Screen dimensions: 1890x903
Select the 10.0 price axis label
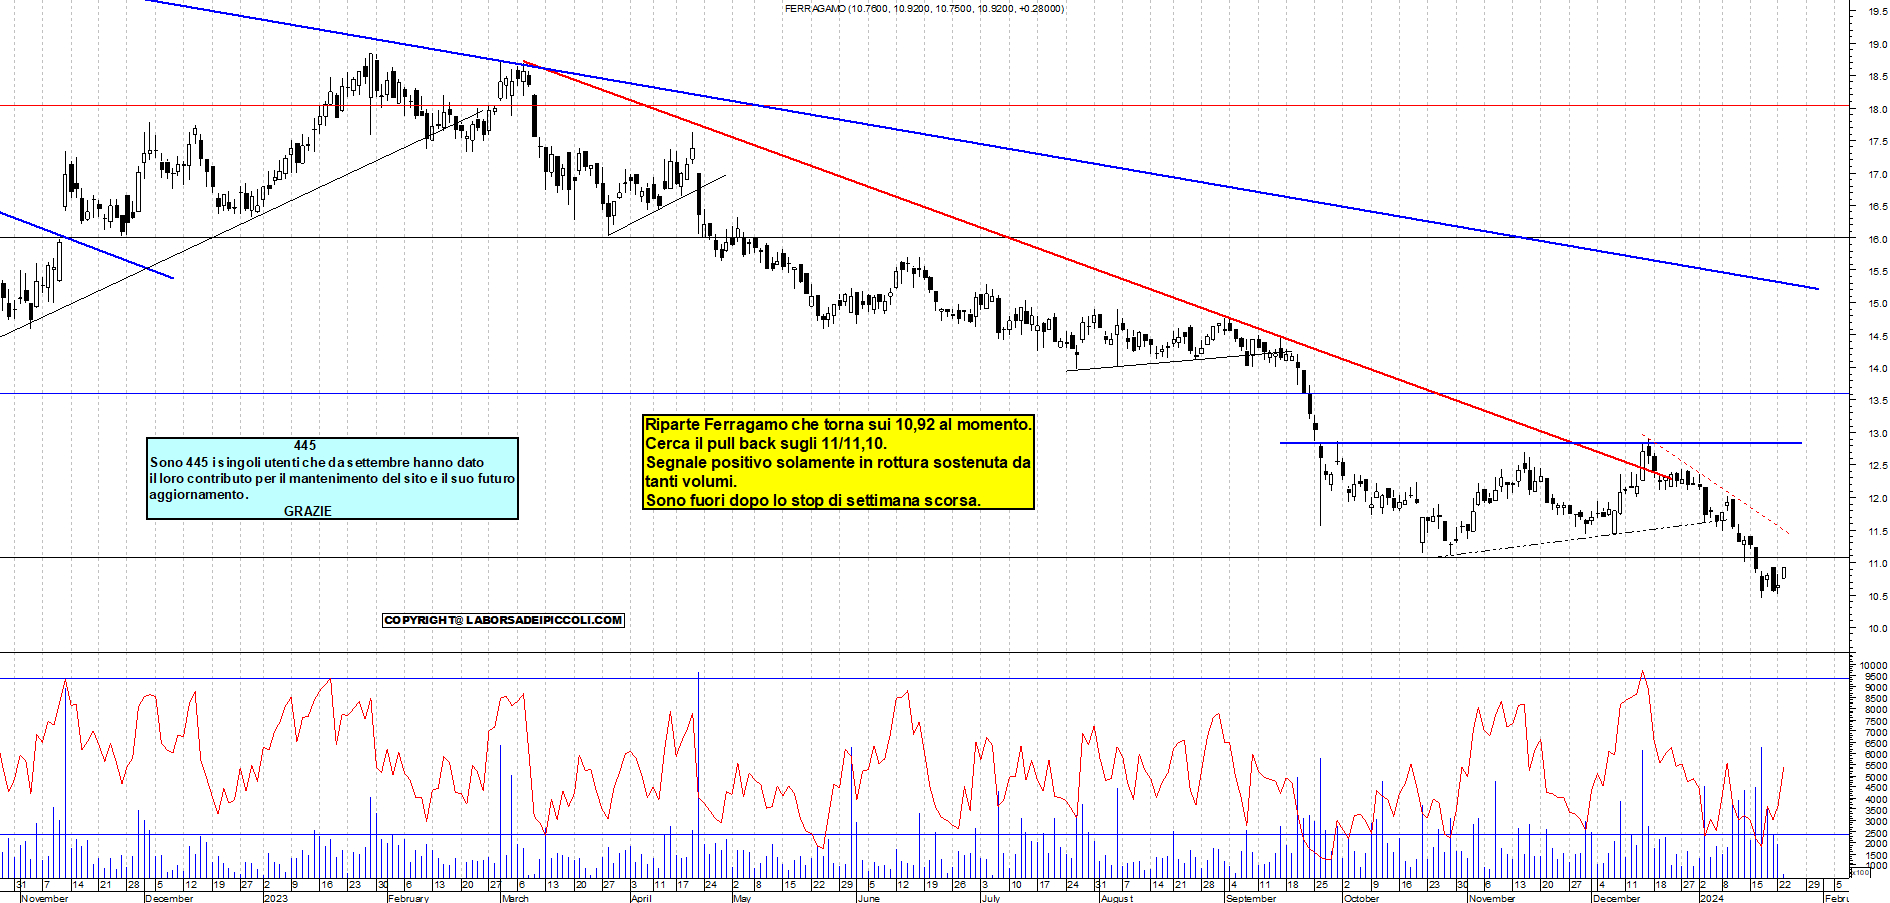point(1876,629)
